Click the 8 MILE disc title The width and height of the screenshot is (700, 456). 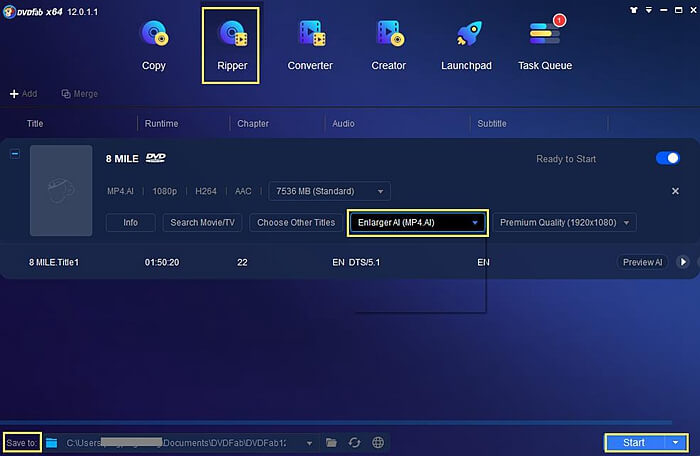click(122, 159)
